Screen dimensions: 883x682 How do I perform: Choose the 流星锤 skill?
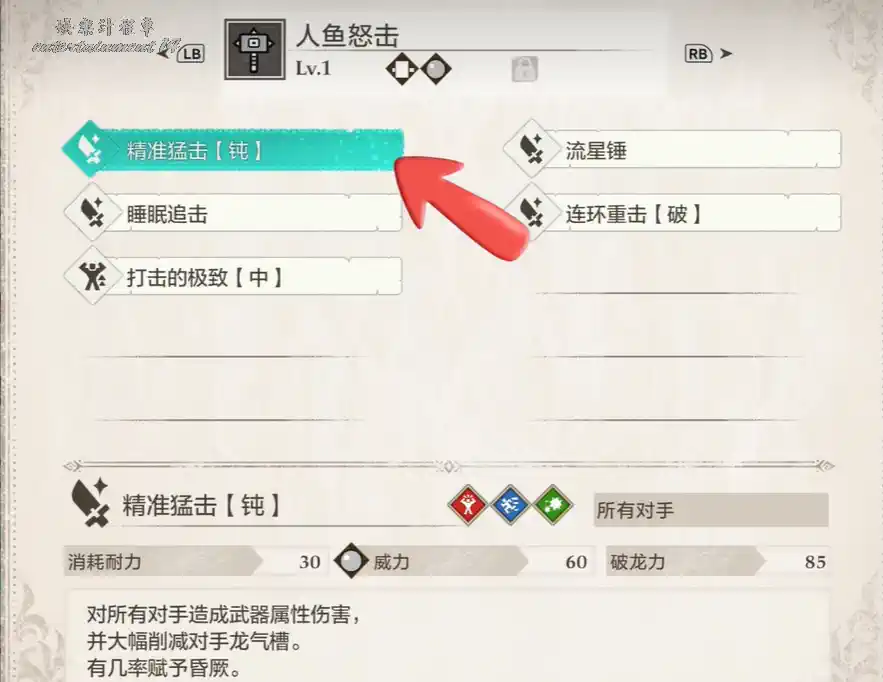(673, 150)
